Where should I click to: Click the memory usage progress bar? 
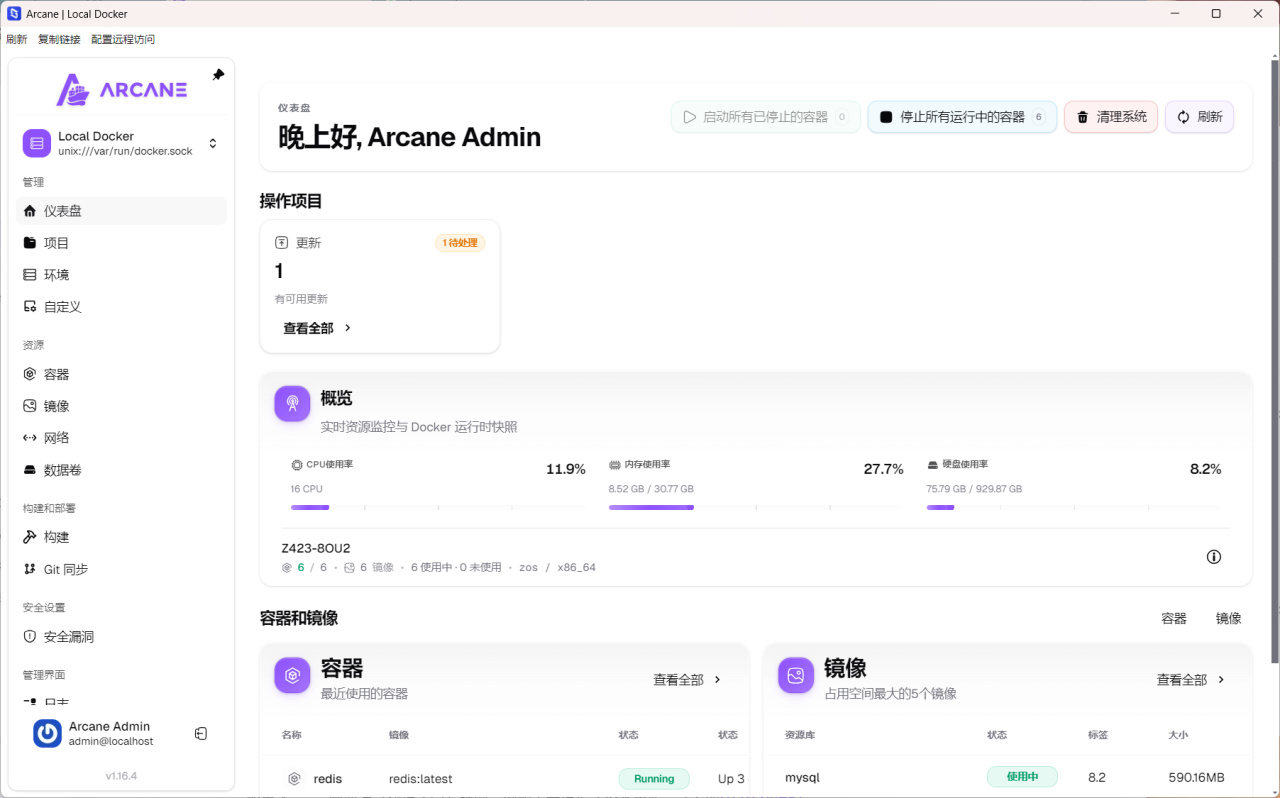(756, 508)
